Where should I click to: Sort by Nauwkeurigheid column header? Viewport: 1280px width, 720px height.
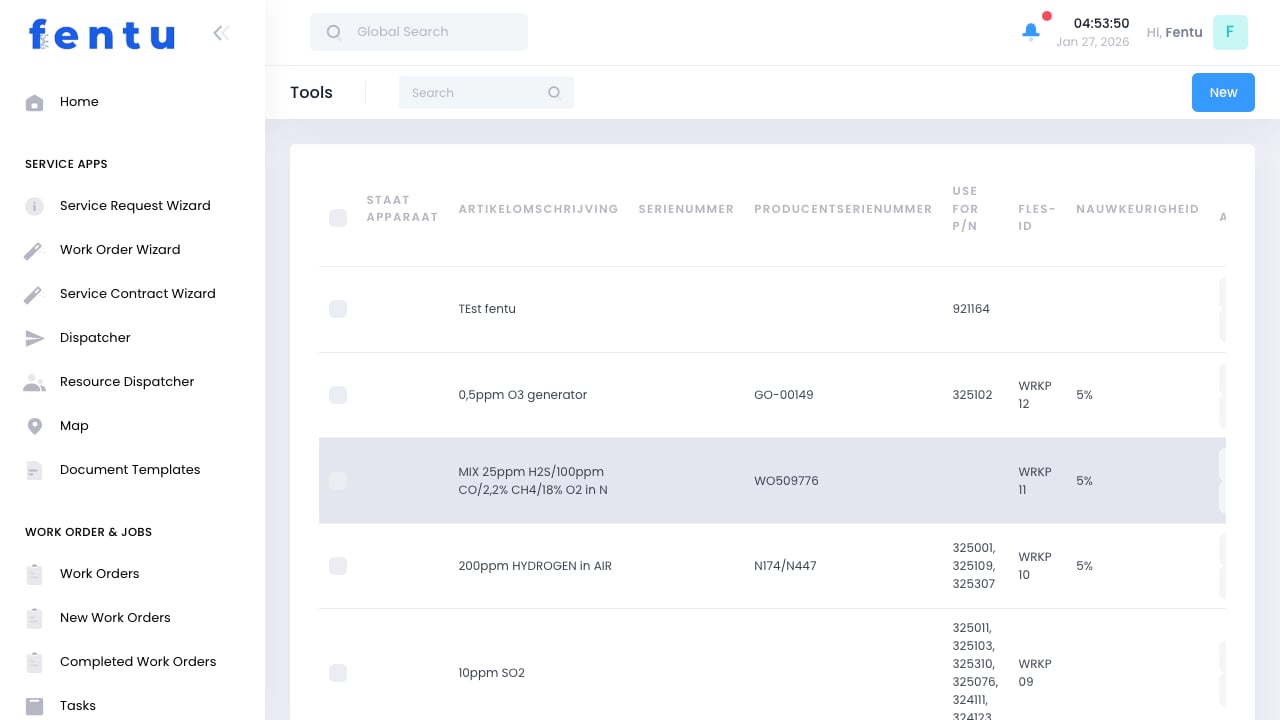1137,209
